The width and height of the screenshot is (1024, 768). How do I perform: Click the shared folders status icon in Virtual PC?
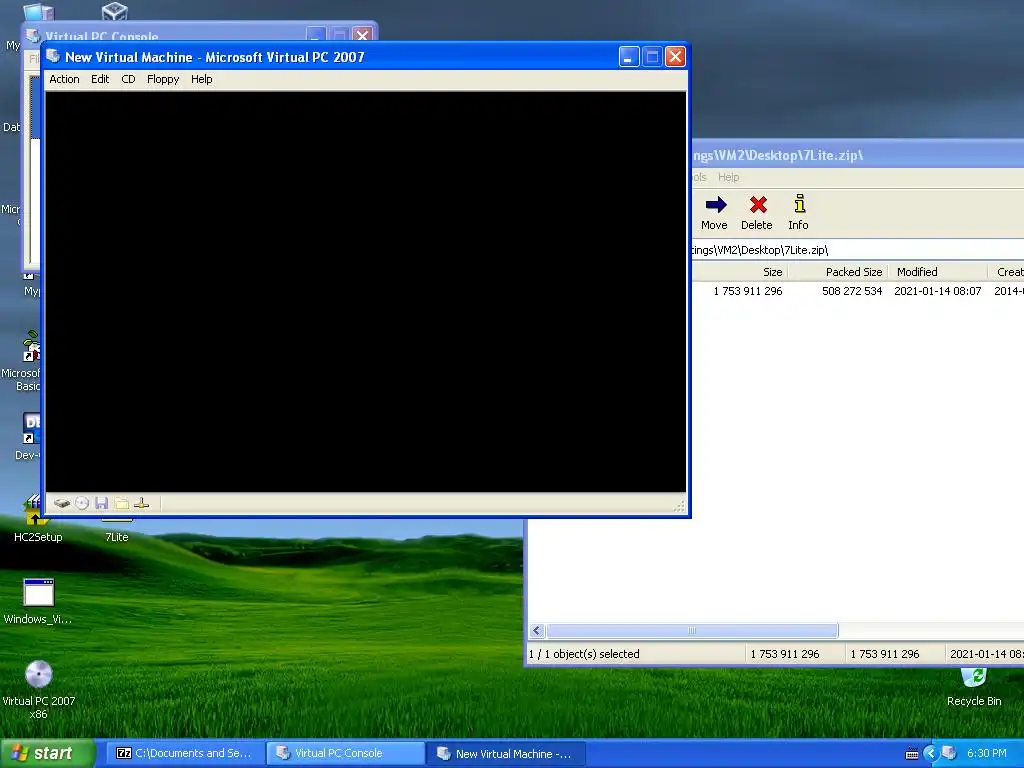point(121,503)
